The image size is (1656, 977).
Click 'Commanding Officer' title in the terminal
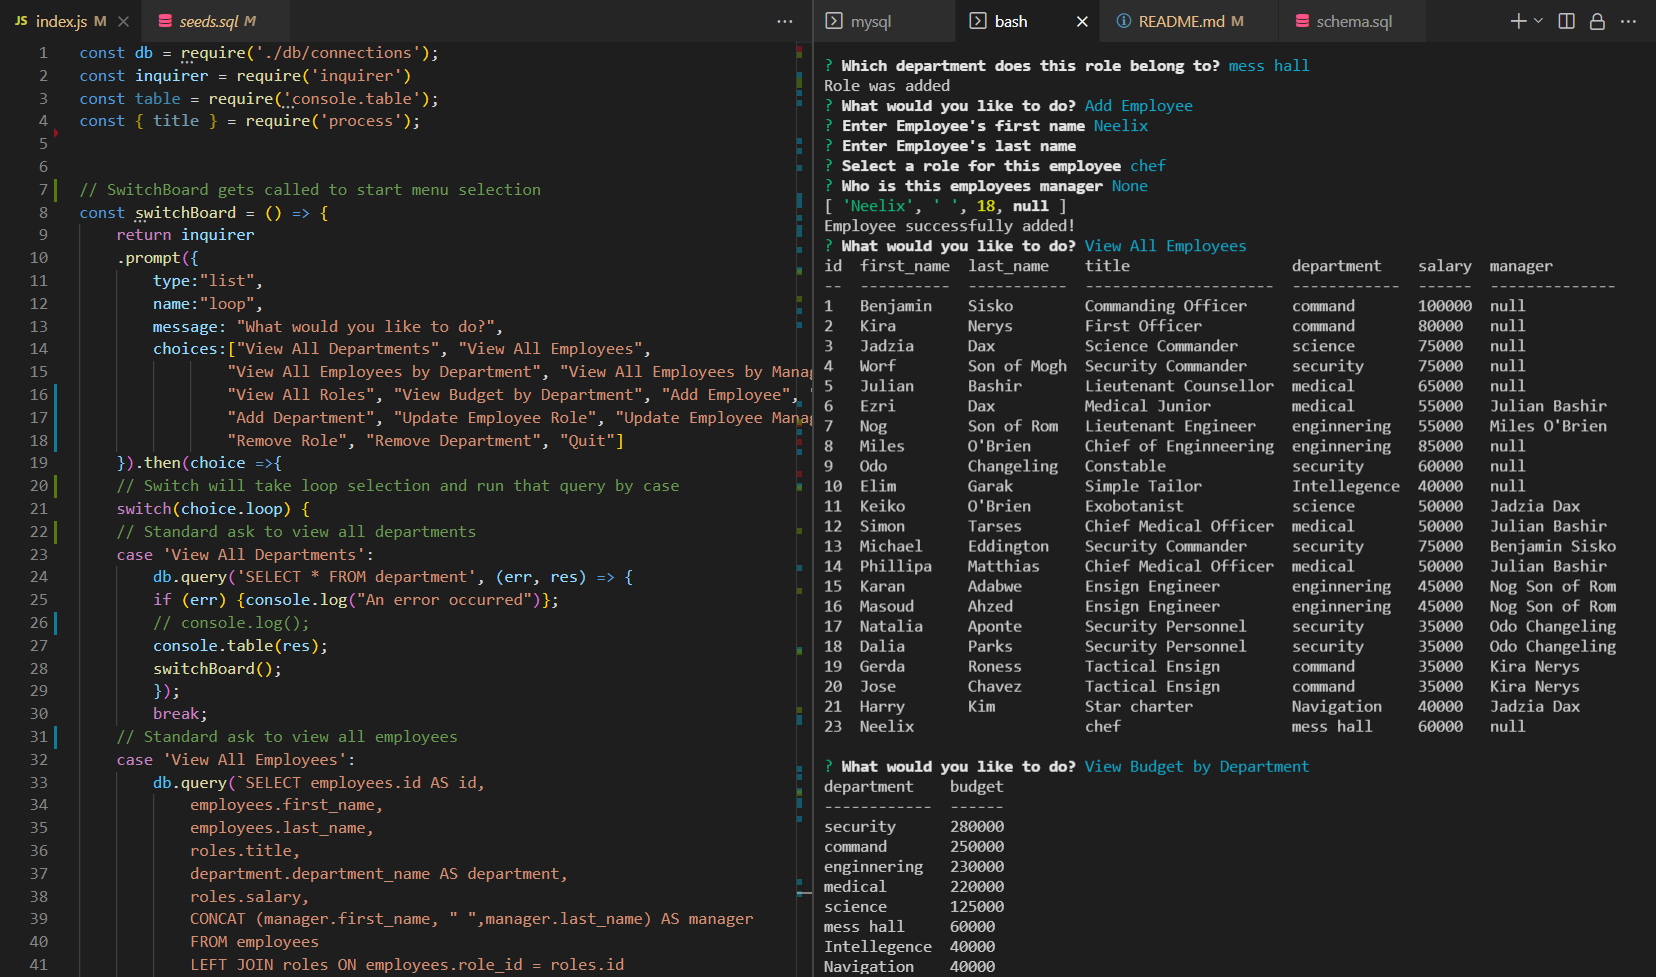[x=1166, y=306]
